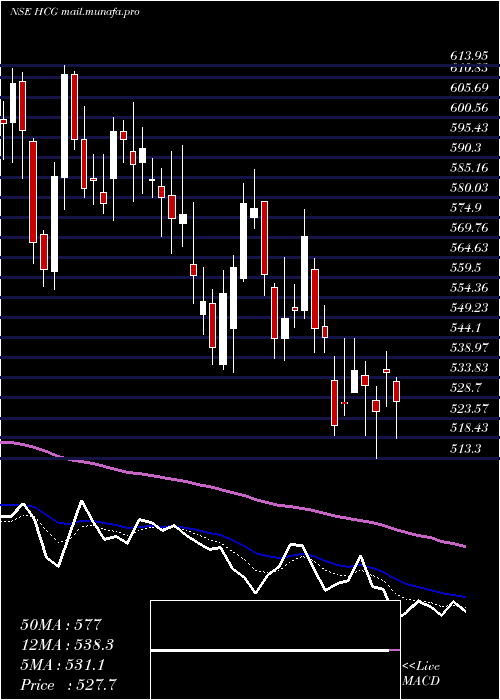
Task: Click the 605.69 price axis label
Action: [468, 88]
